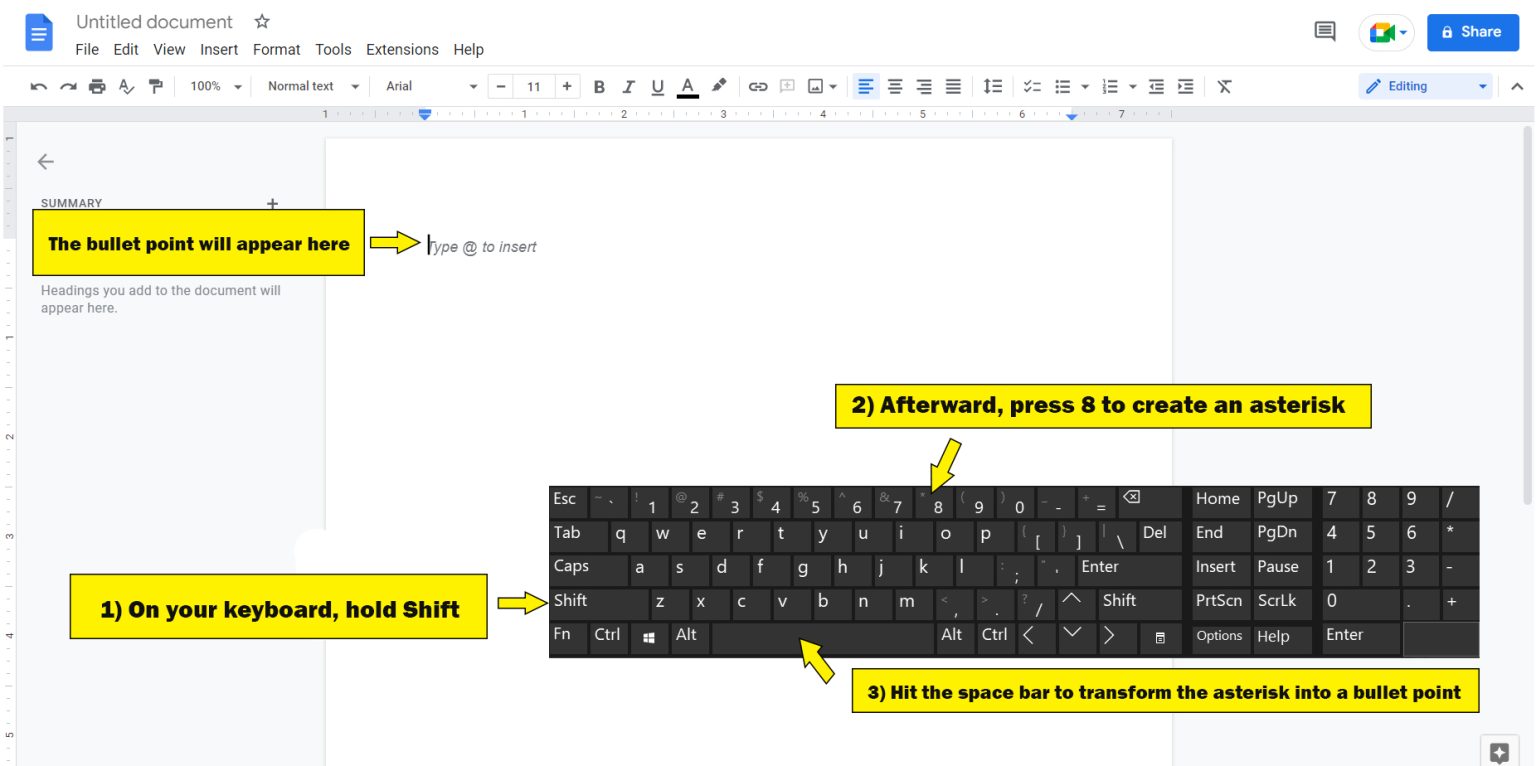Insert an image via the image icon

(x=814, y=86)
